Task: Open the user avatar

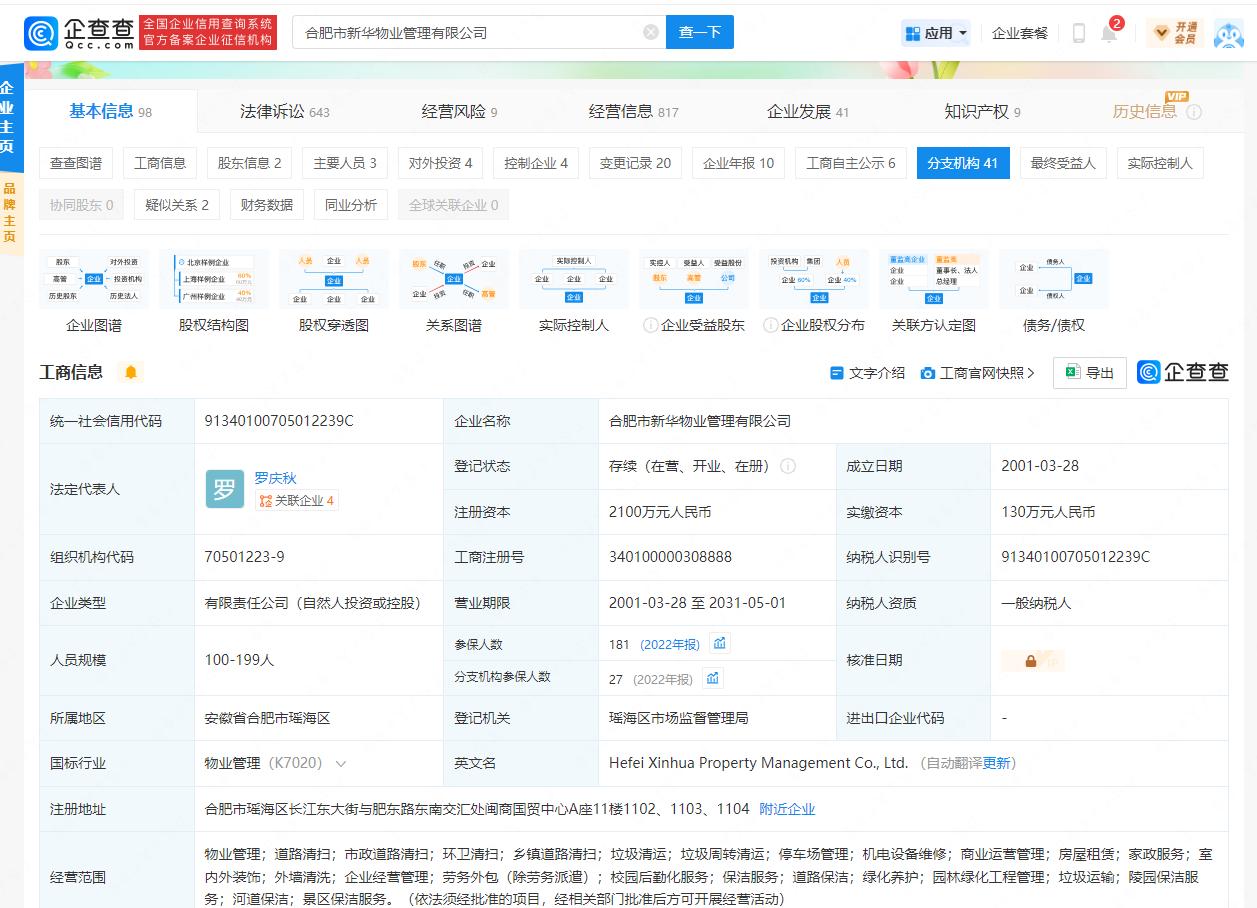Action: coord(1228,33)
